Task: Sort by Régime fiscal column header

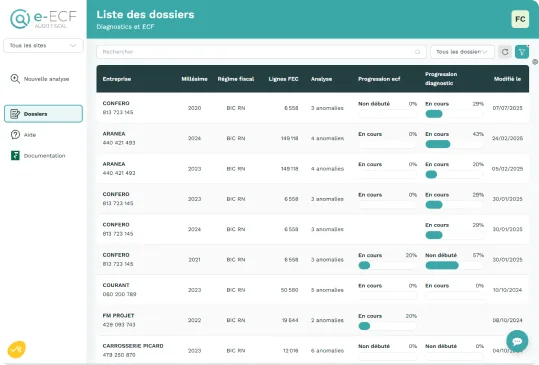Action: pos(236,79)
